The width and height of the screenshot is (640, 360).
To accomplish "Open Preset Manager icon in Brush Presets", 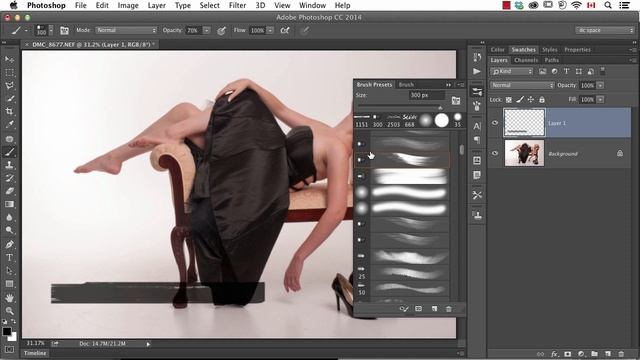I will point(419,309).
